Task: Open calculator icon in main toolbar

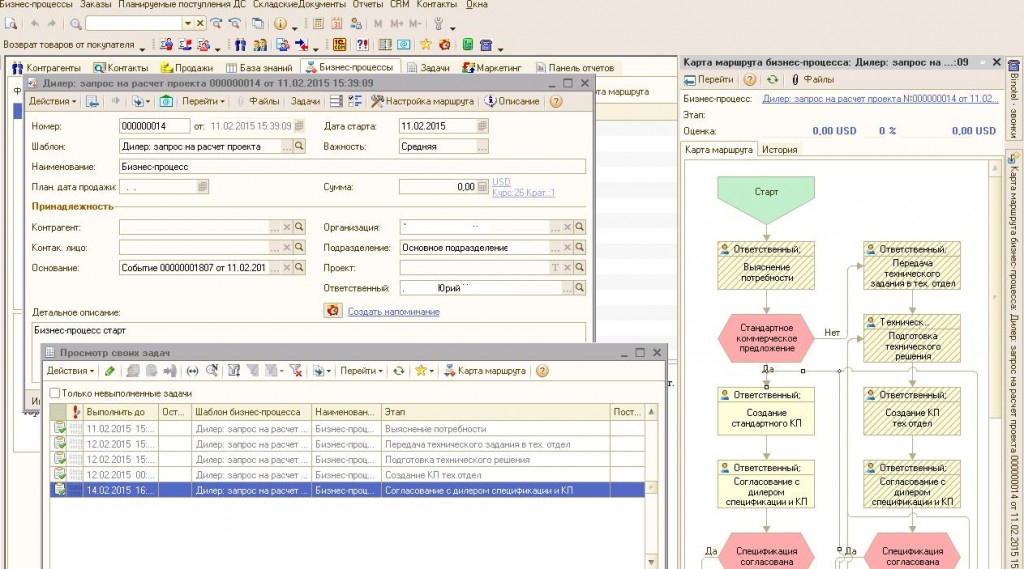Action: point(318,24)
